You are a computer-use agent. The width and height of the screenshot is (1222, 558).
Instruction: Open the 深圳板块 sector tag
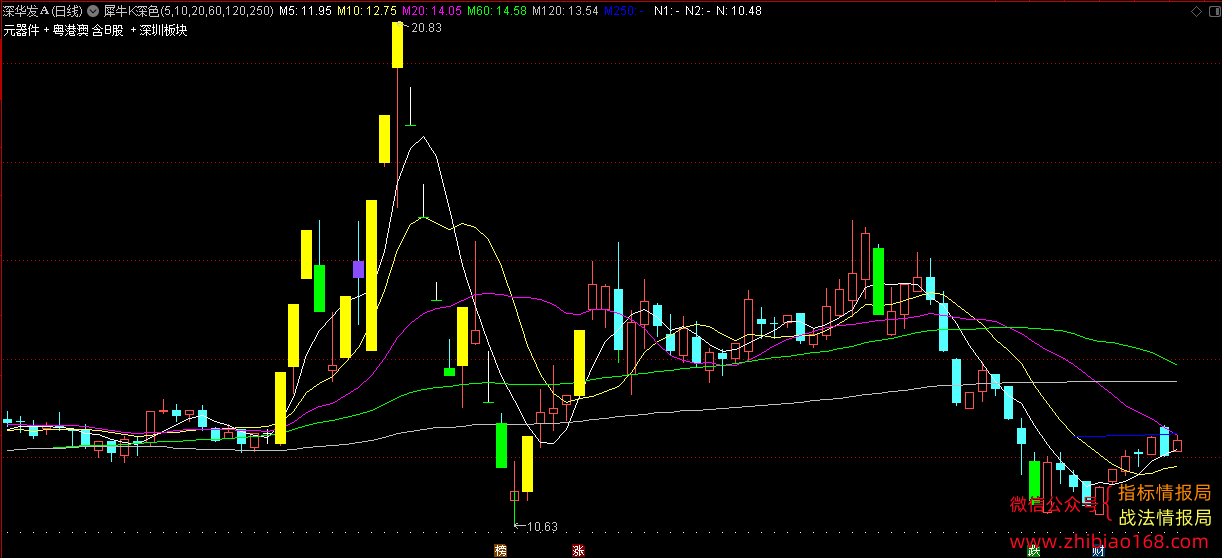164,30
